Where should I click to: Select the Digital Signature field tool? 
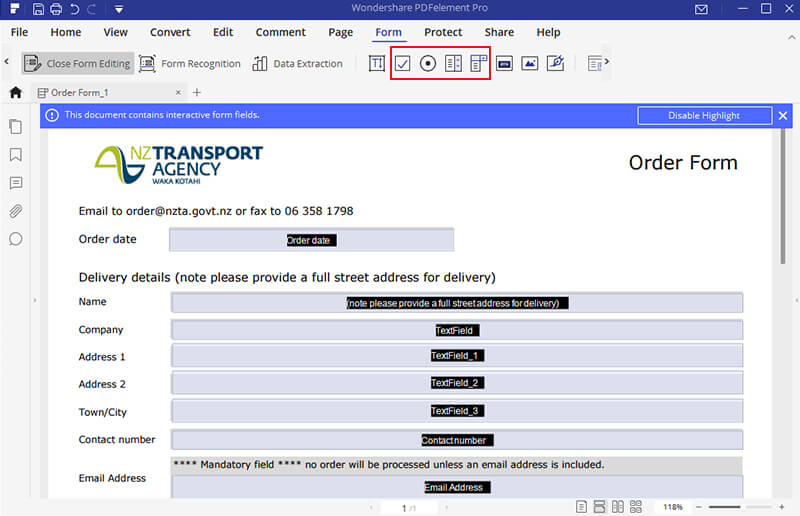(555, 63)
